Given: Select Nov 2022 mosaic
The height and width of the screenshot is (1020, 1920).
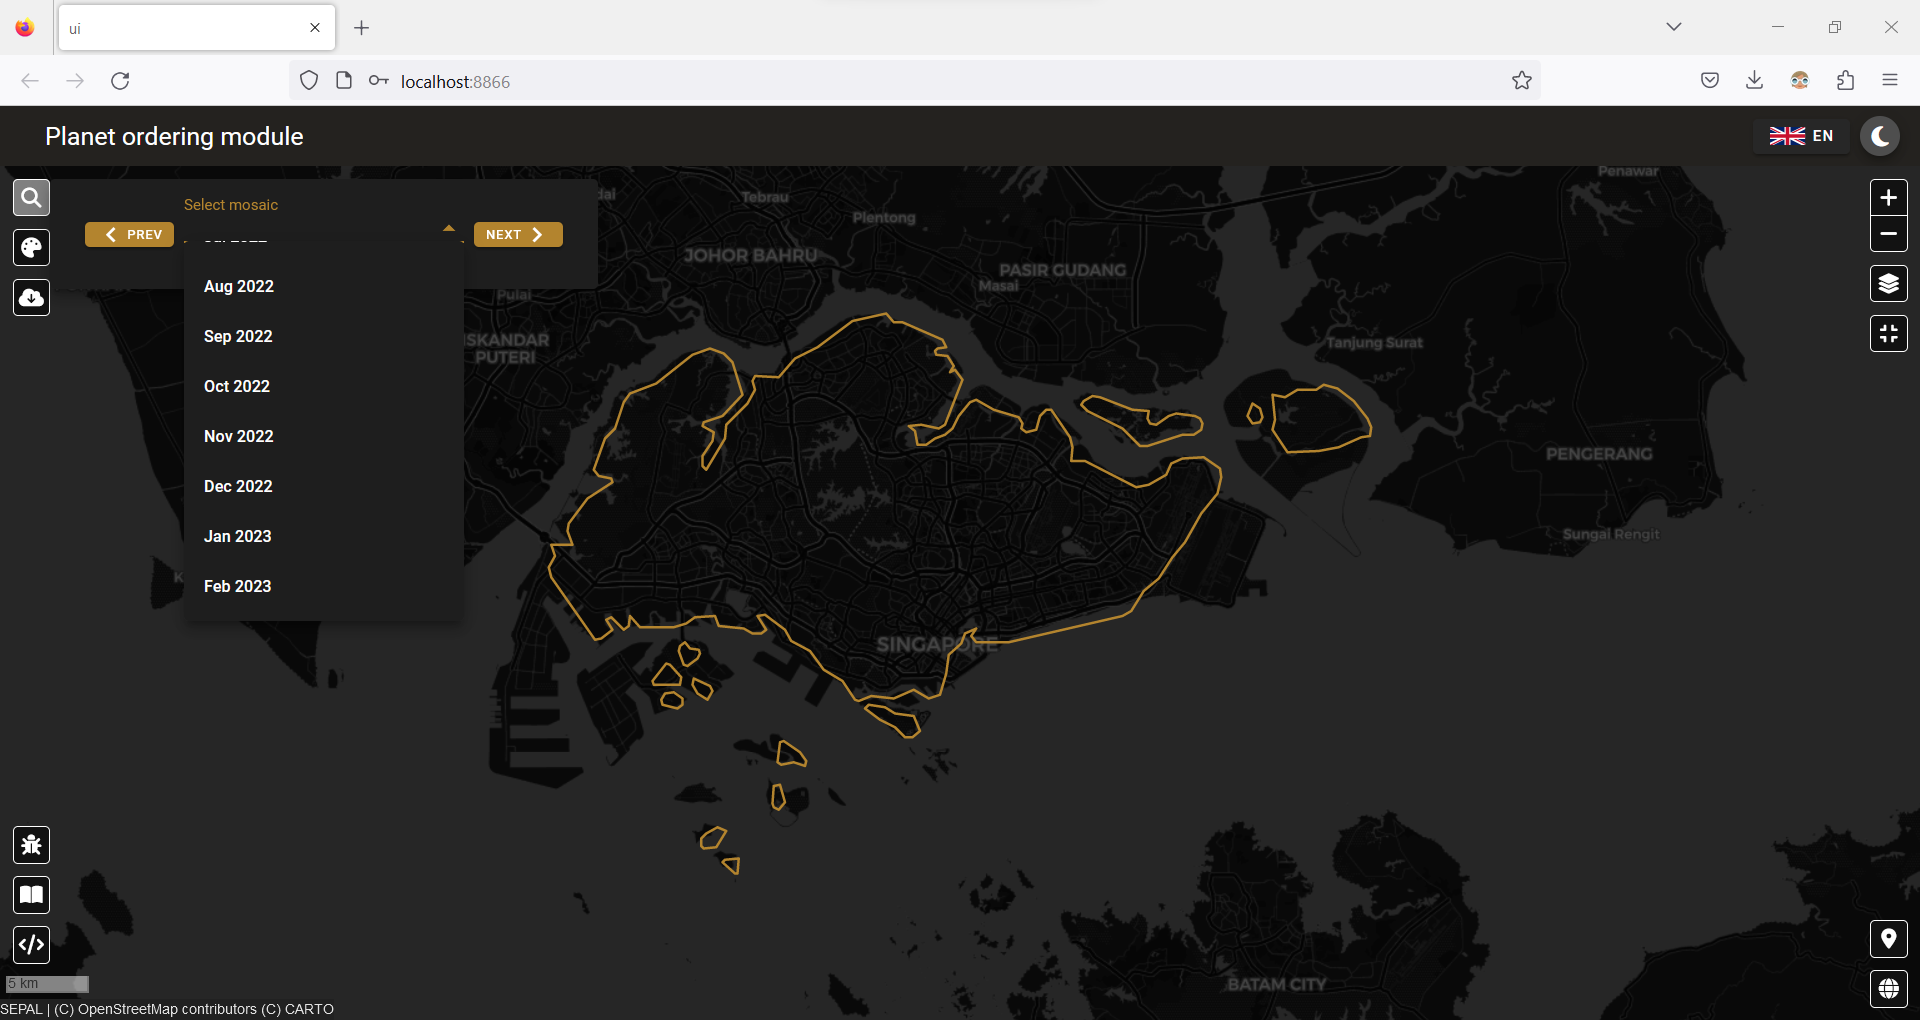Looking at the screenshot, I should click(323, 436).
